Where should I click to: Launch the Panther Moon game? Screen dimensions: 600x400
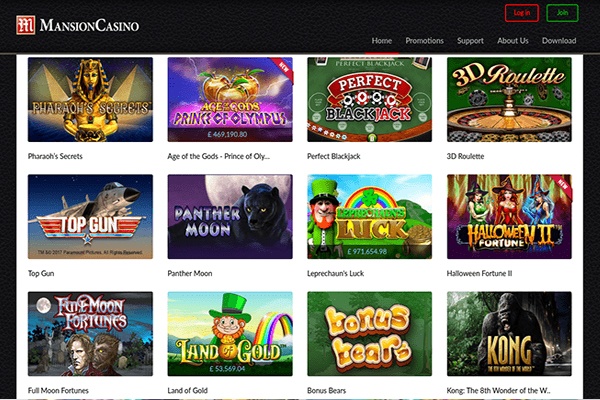coord(230,217)
